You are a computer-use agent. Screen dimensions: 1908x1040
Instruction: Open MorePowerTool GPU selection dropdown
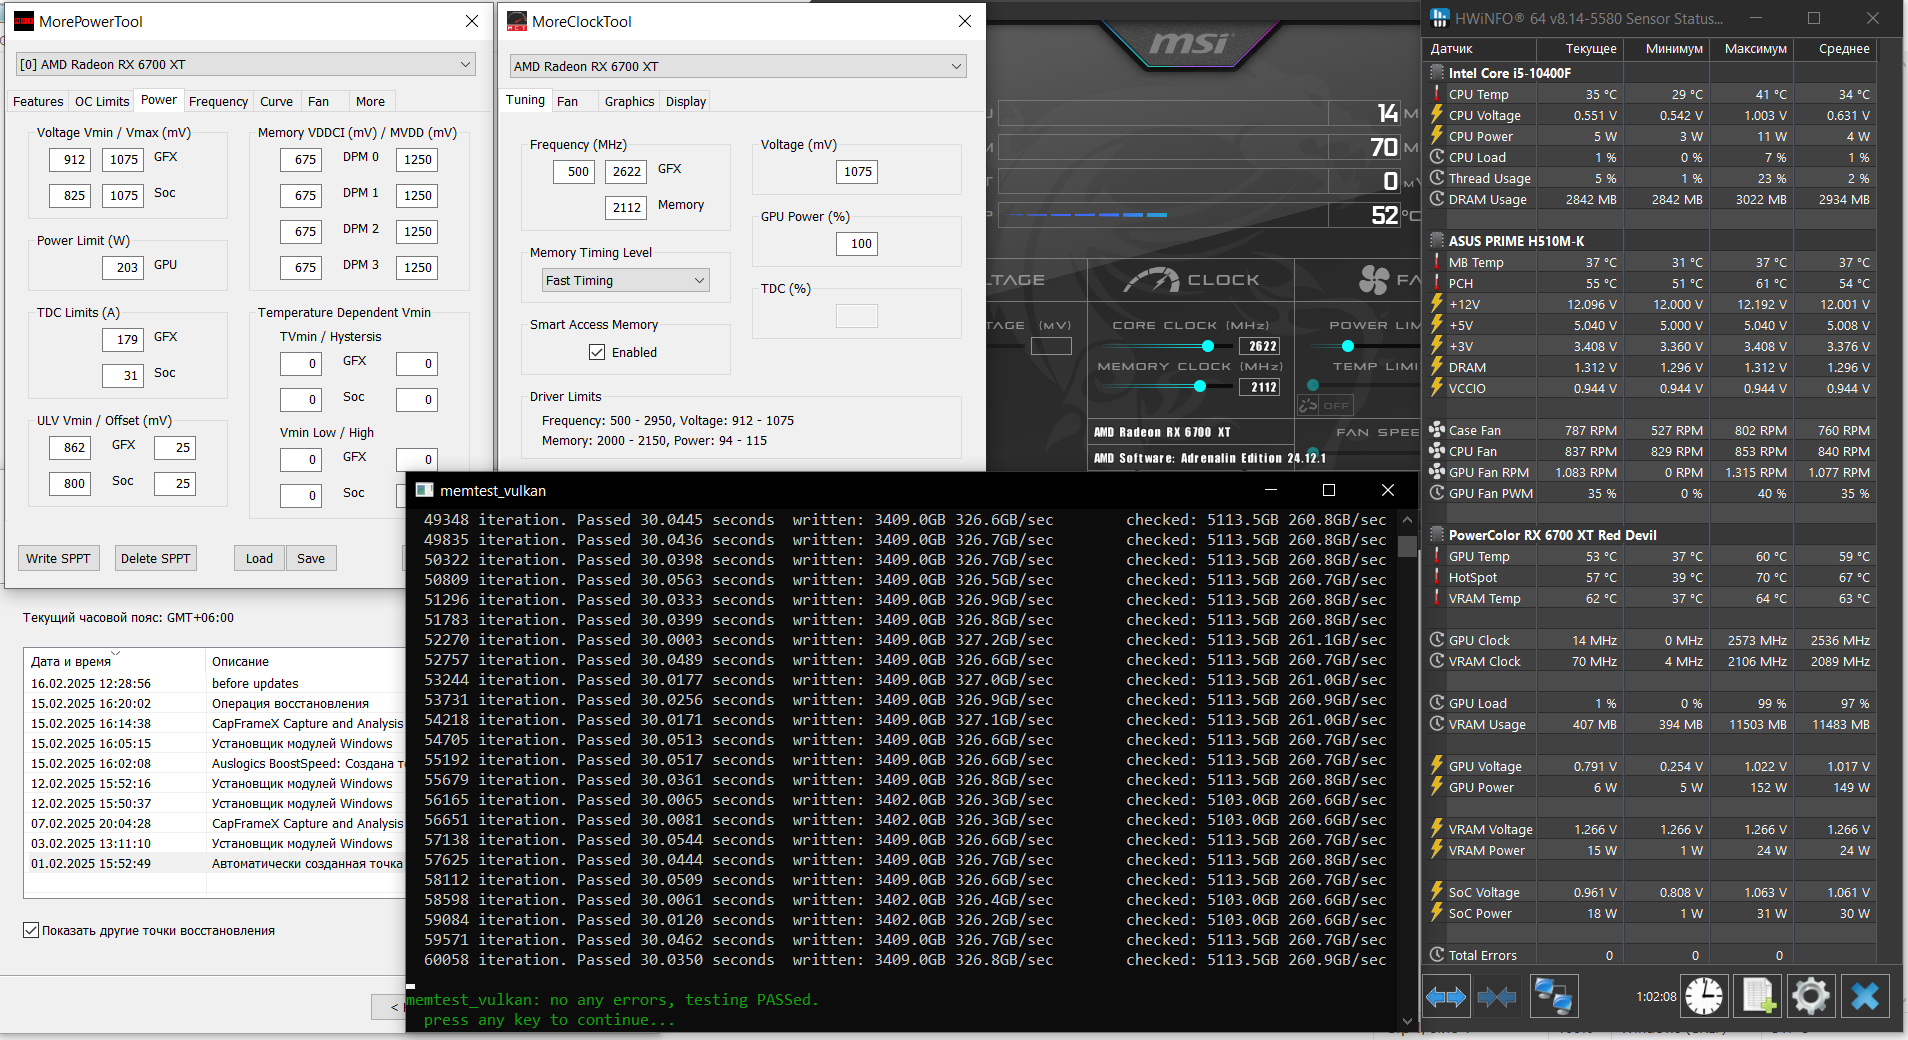pos(245,64)
